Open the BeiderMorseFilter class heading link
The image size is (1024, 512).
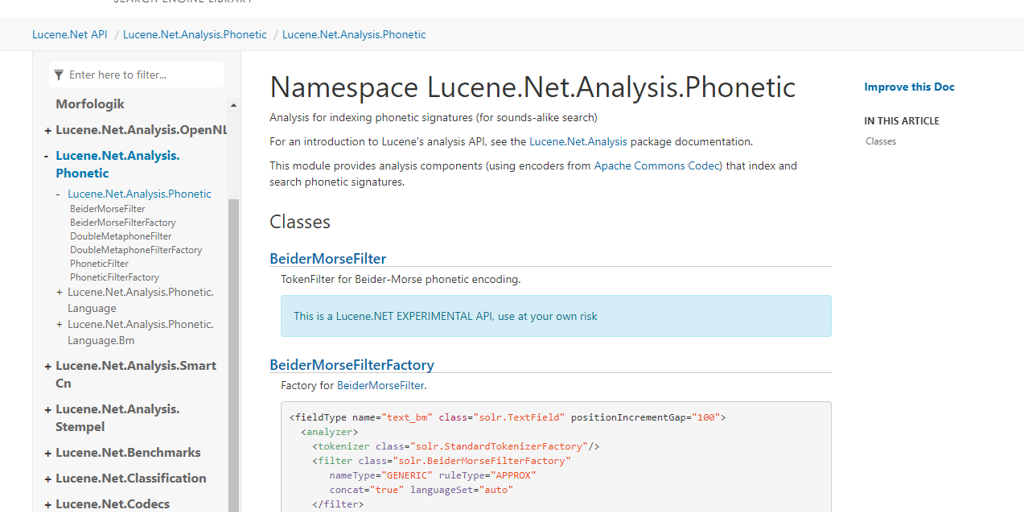tap(327, 259)
